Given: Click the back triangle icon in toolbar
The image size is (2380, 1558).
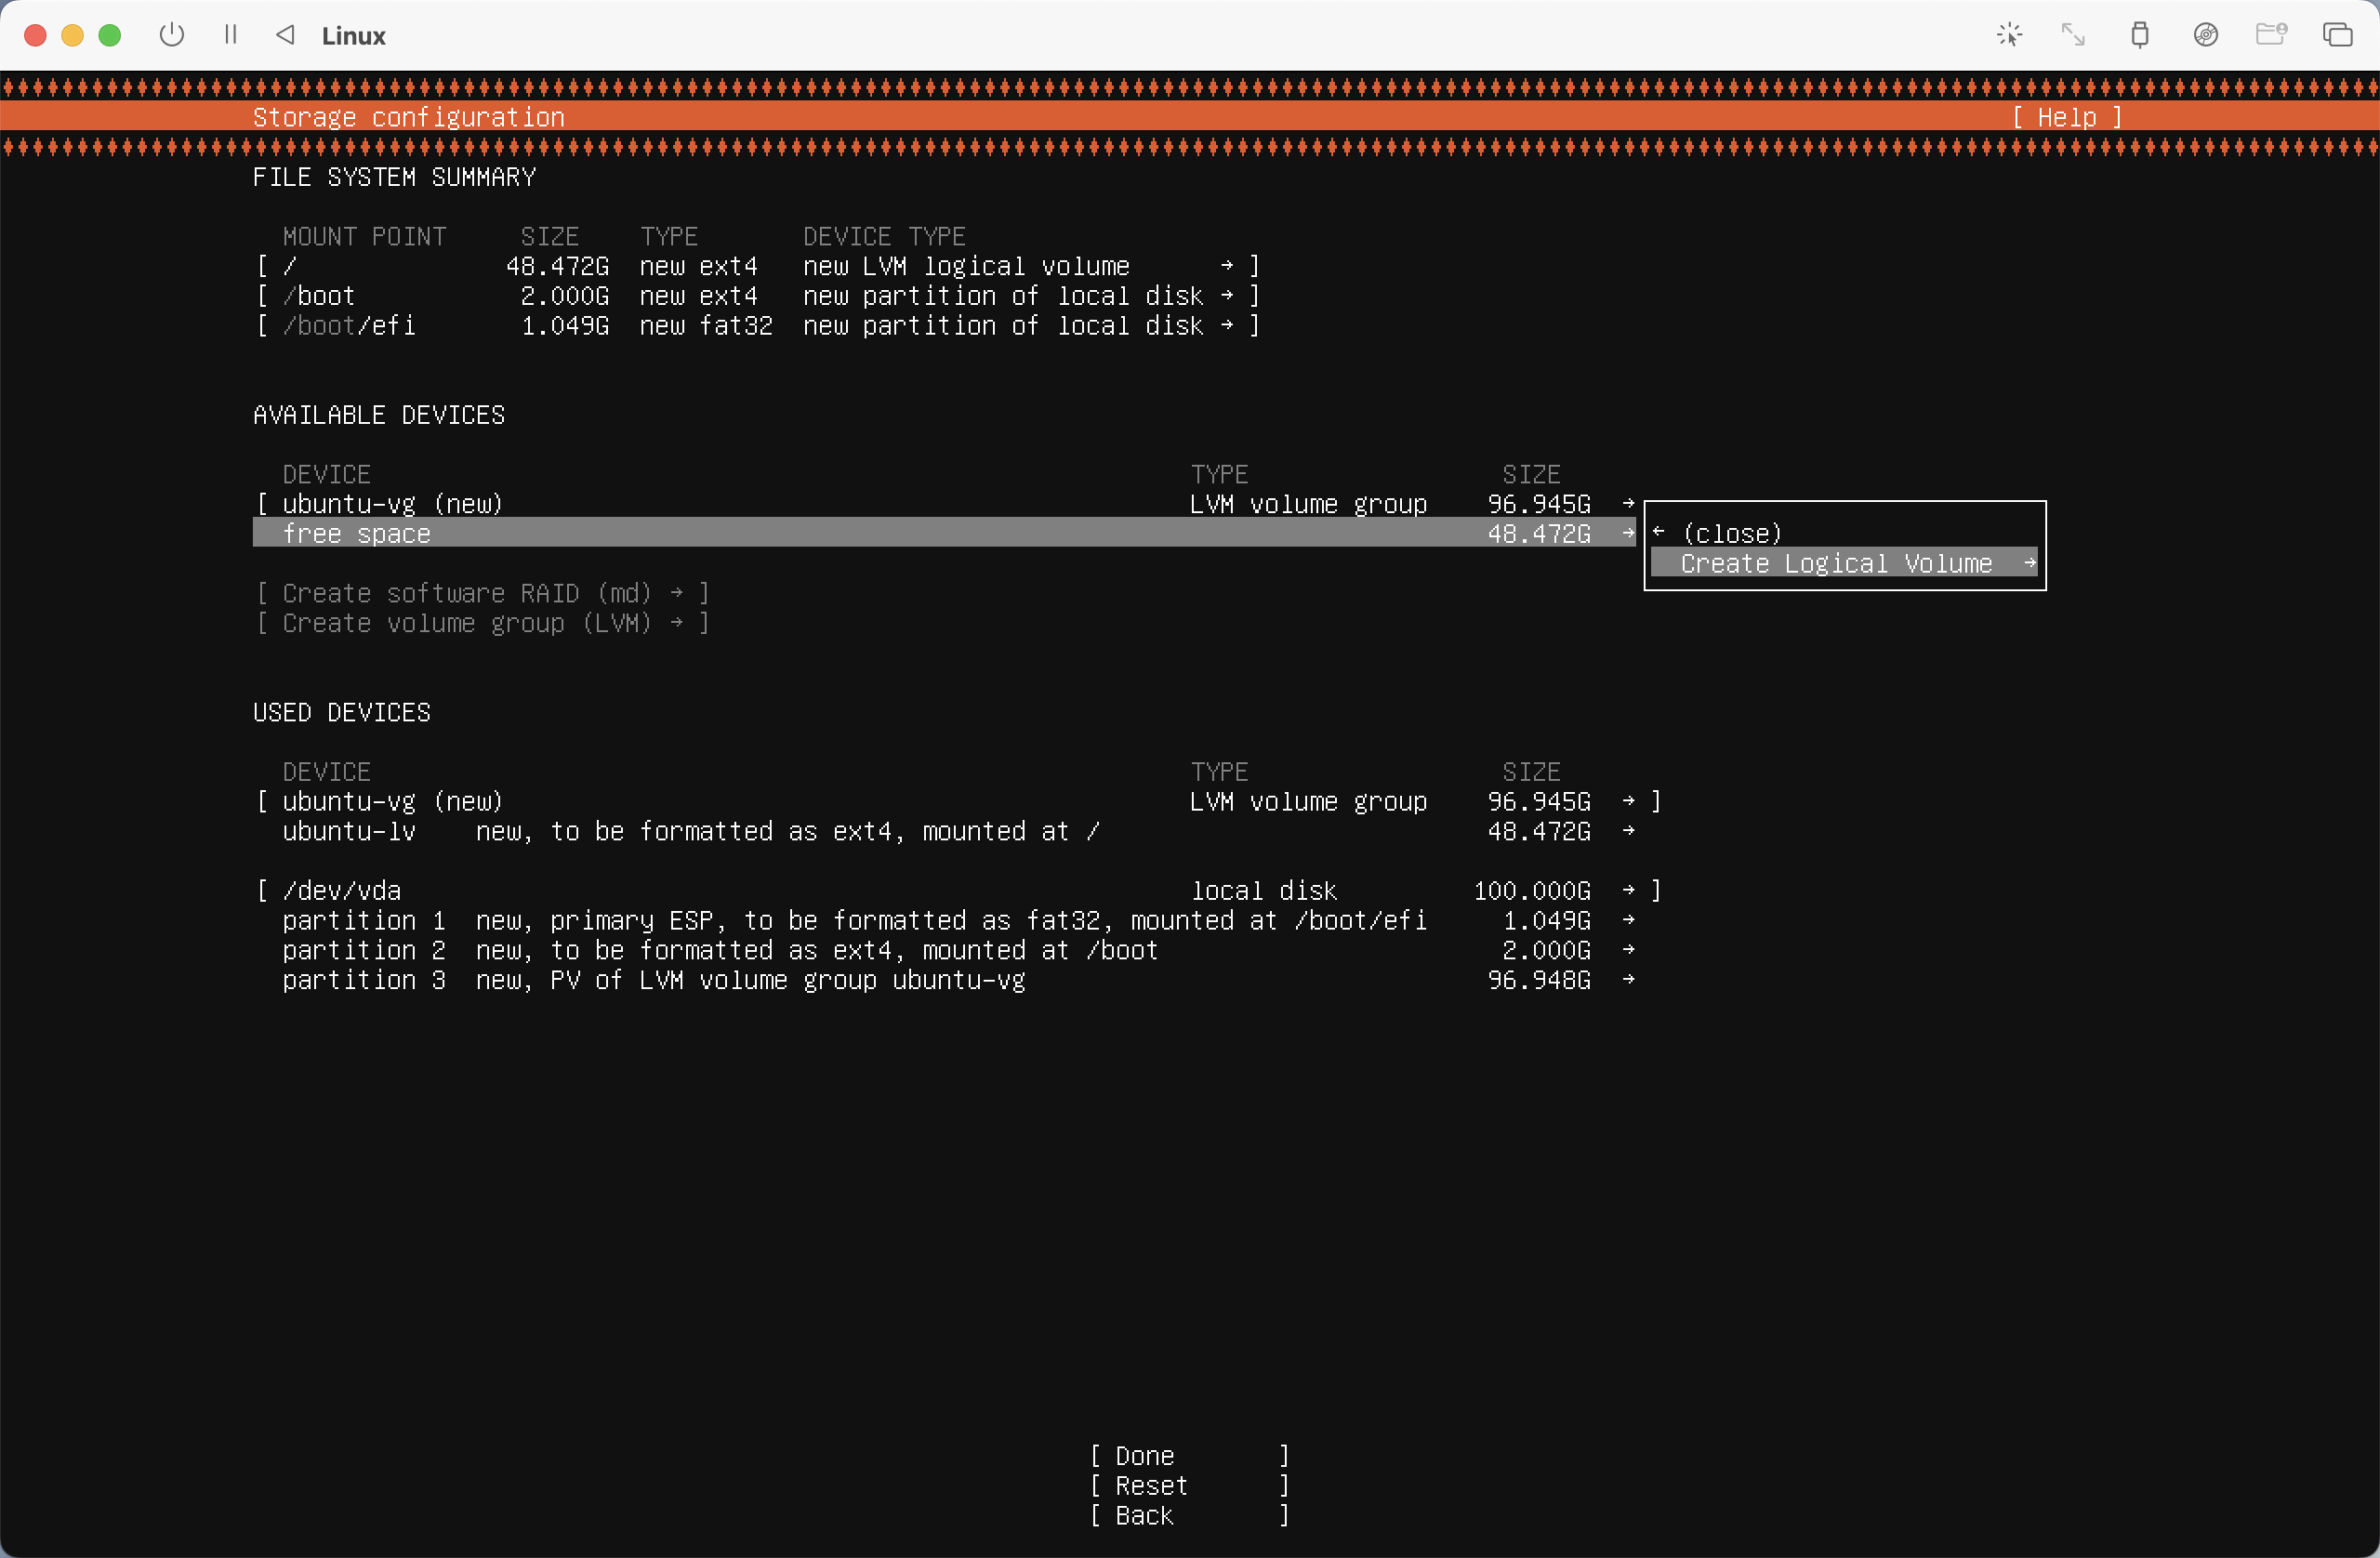Looking at the screenshot, I should [x=286, y=35].
